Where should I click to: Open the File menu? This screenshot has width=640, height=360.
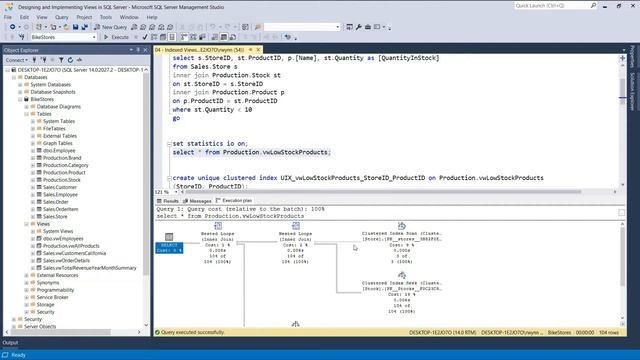point(8,17)
